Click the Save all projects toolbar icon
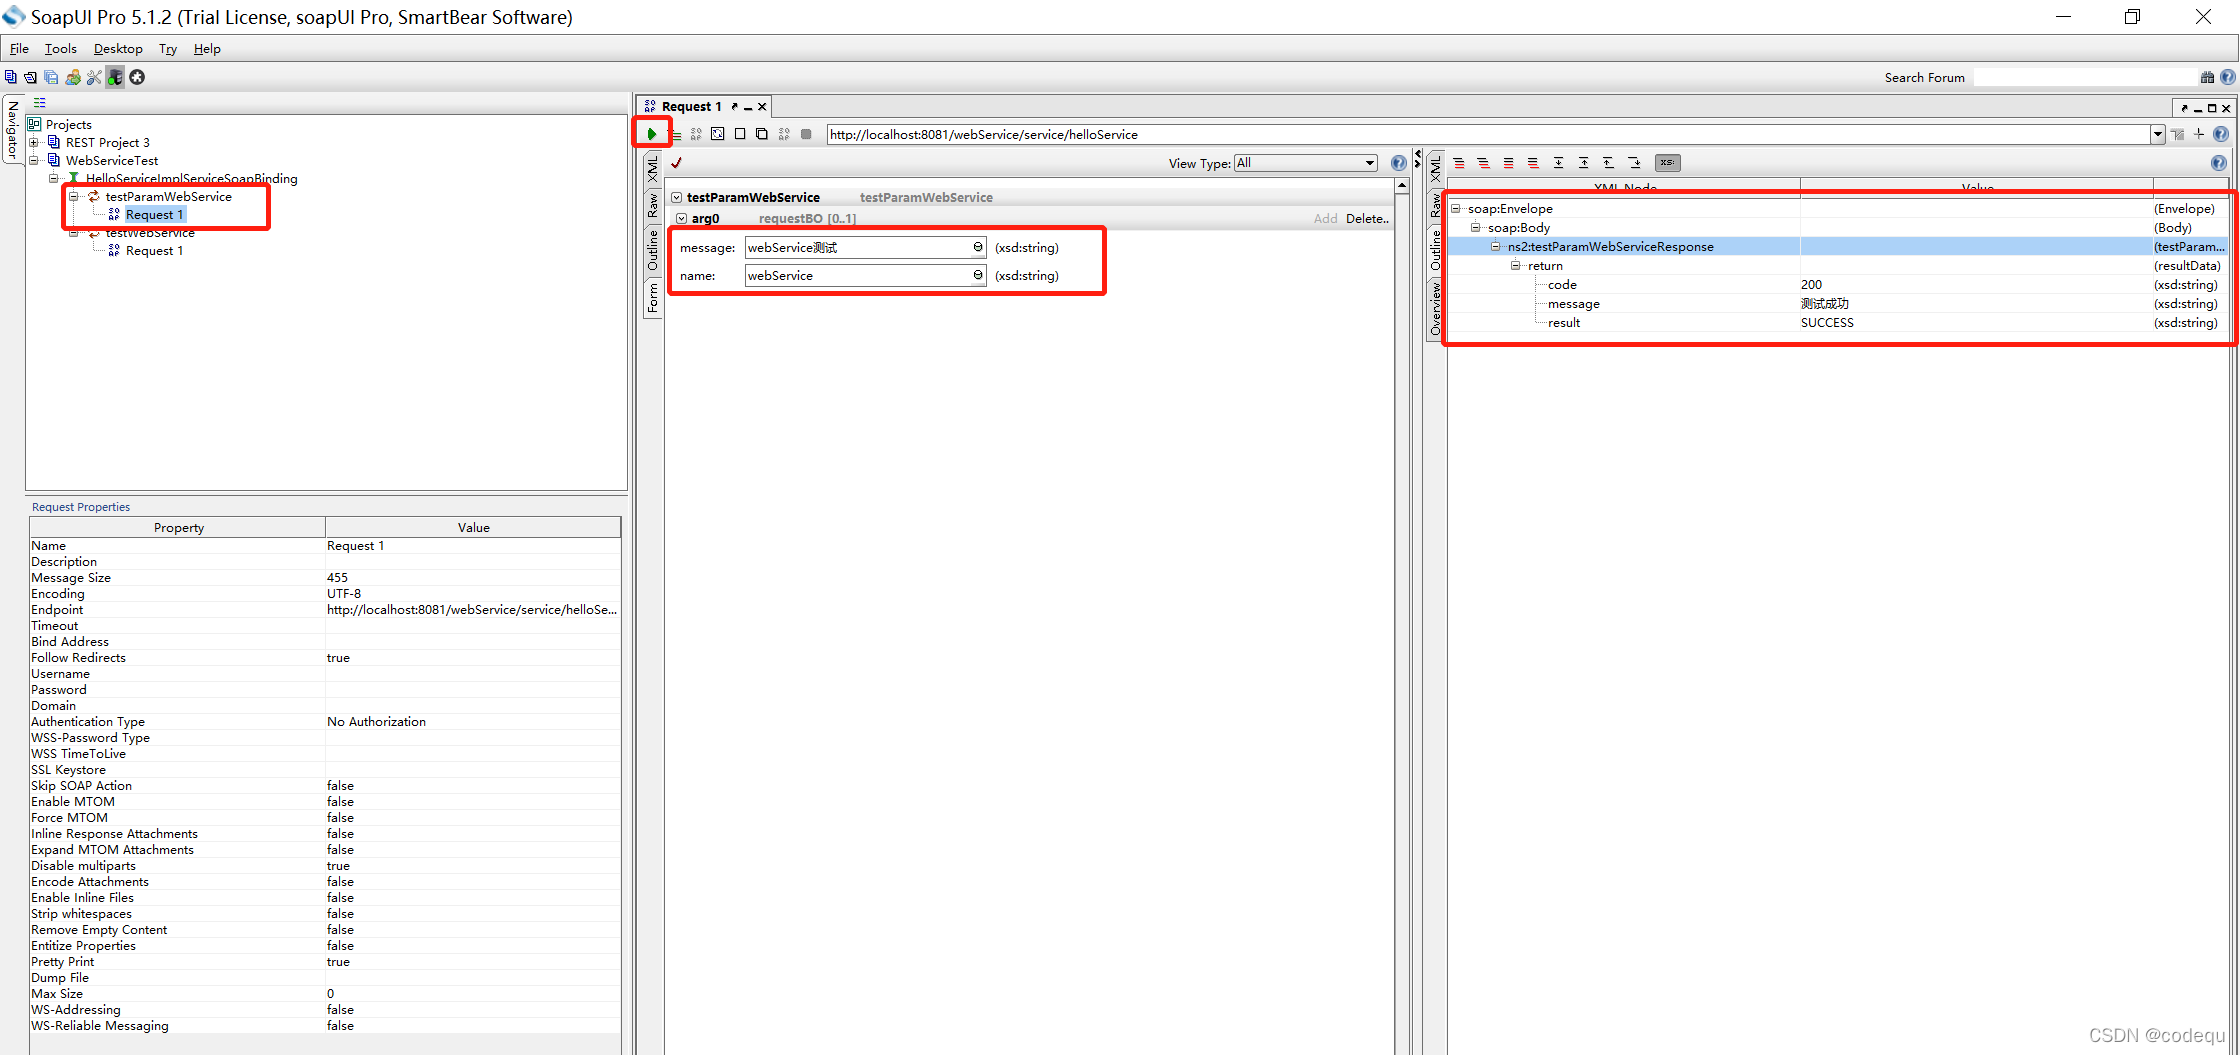 (x=51, y=77)
